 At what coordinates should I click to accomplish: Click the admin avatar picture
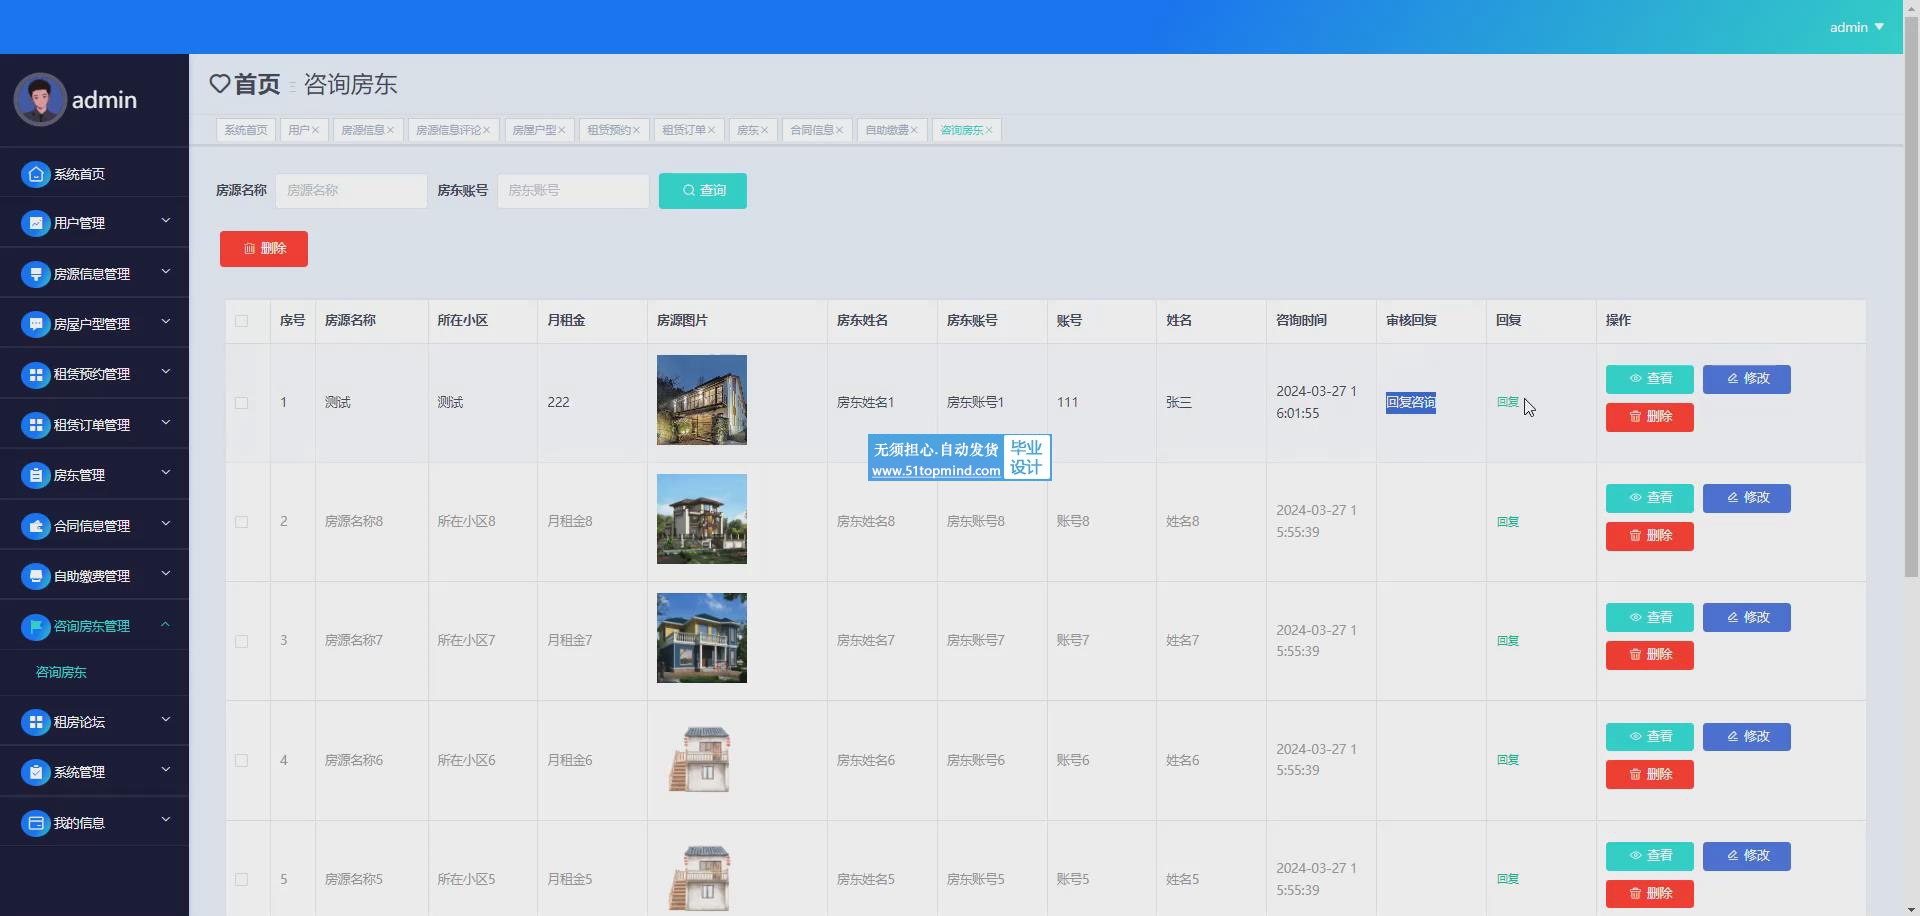tap(40, 100)
